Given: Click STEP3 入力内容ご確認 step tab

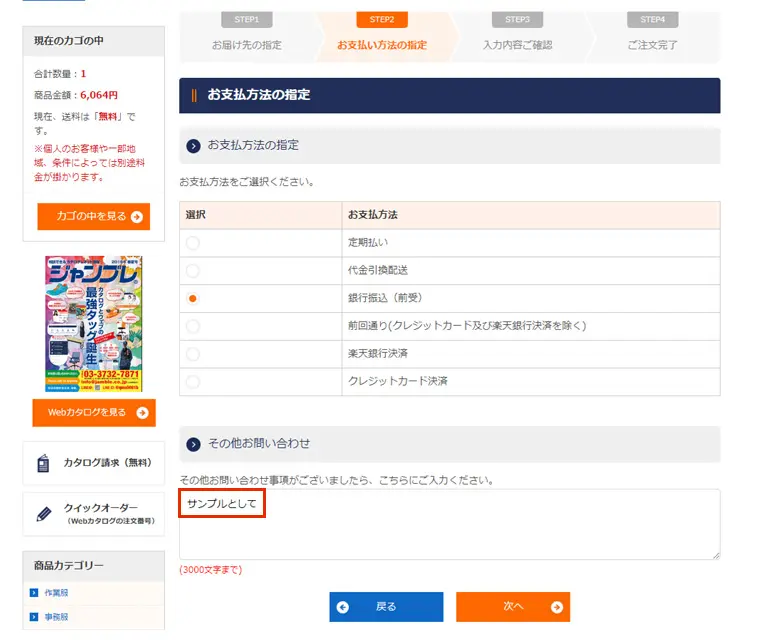Looking at the screenshot, I should click(517, 36).
